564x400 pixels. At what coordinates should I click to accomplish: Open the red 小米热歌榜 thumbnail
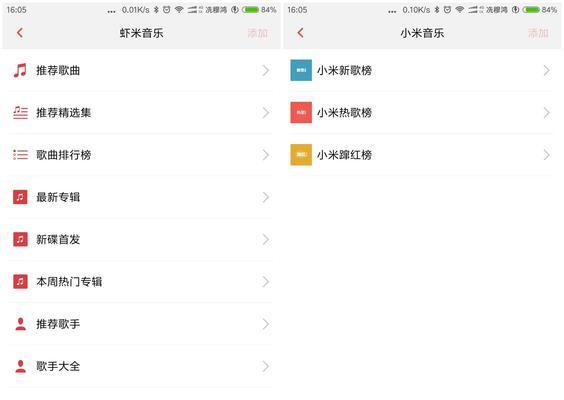[x=301, y=113]
